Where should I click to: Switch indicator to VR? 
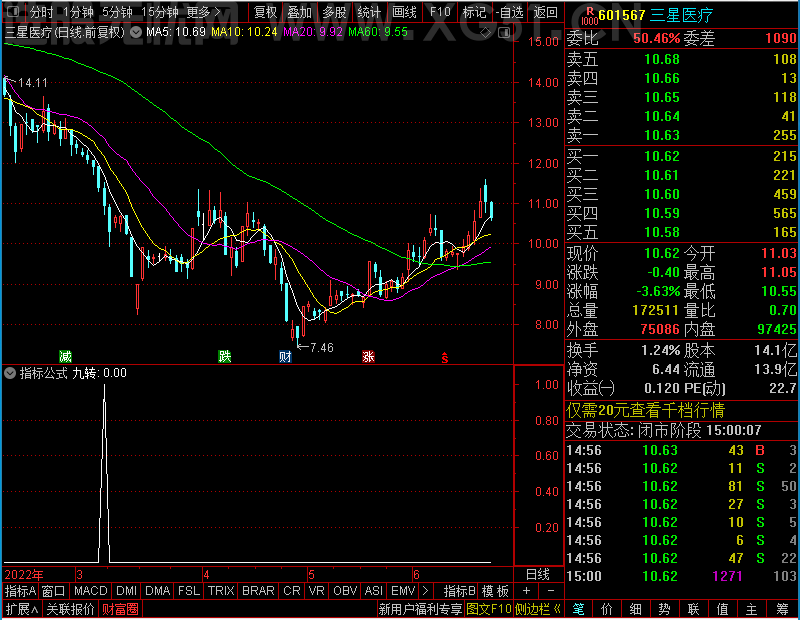pos(317,591)
